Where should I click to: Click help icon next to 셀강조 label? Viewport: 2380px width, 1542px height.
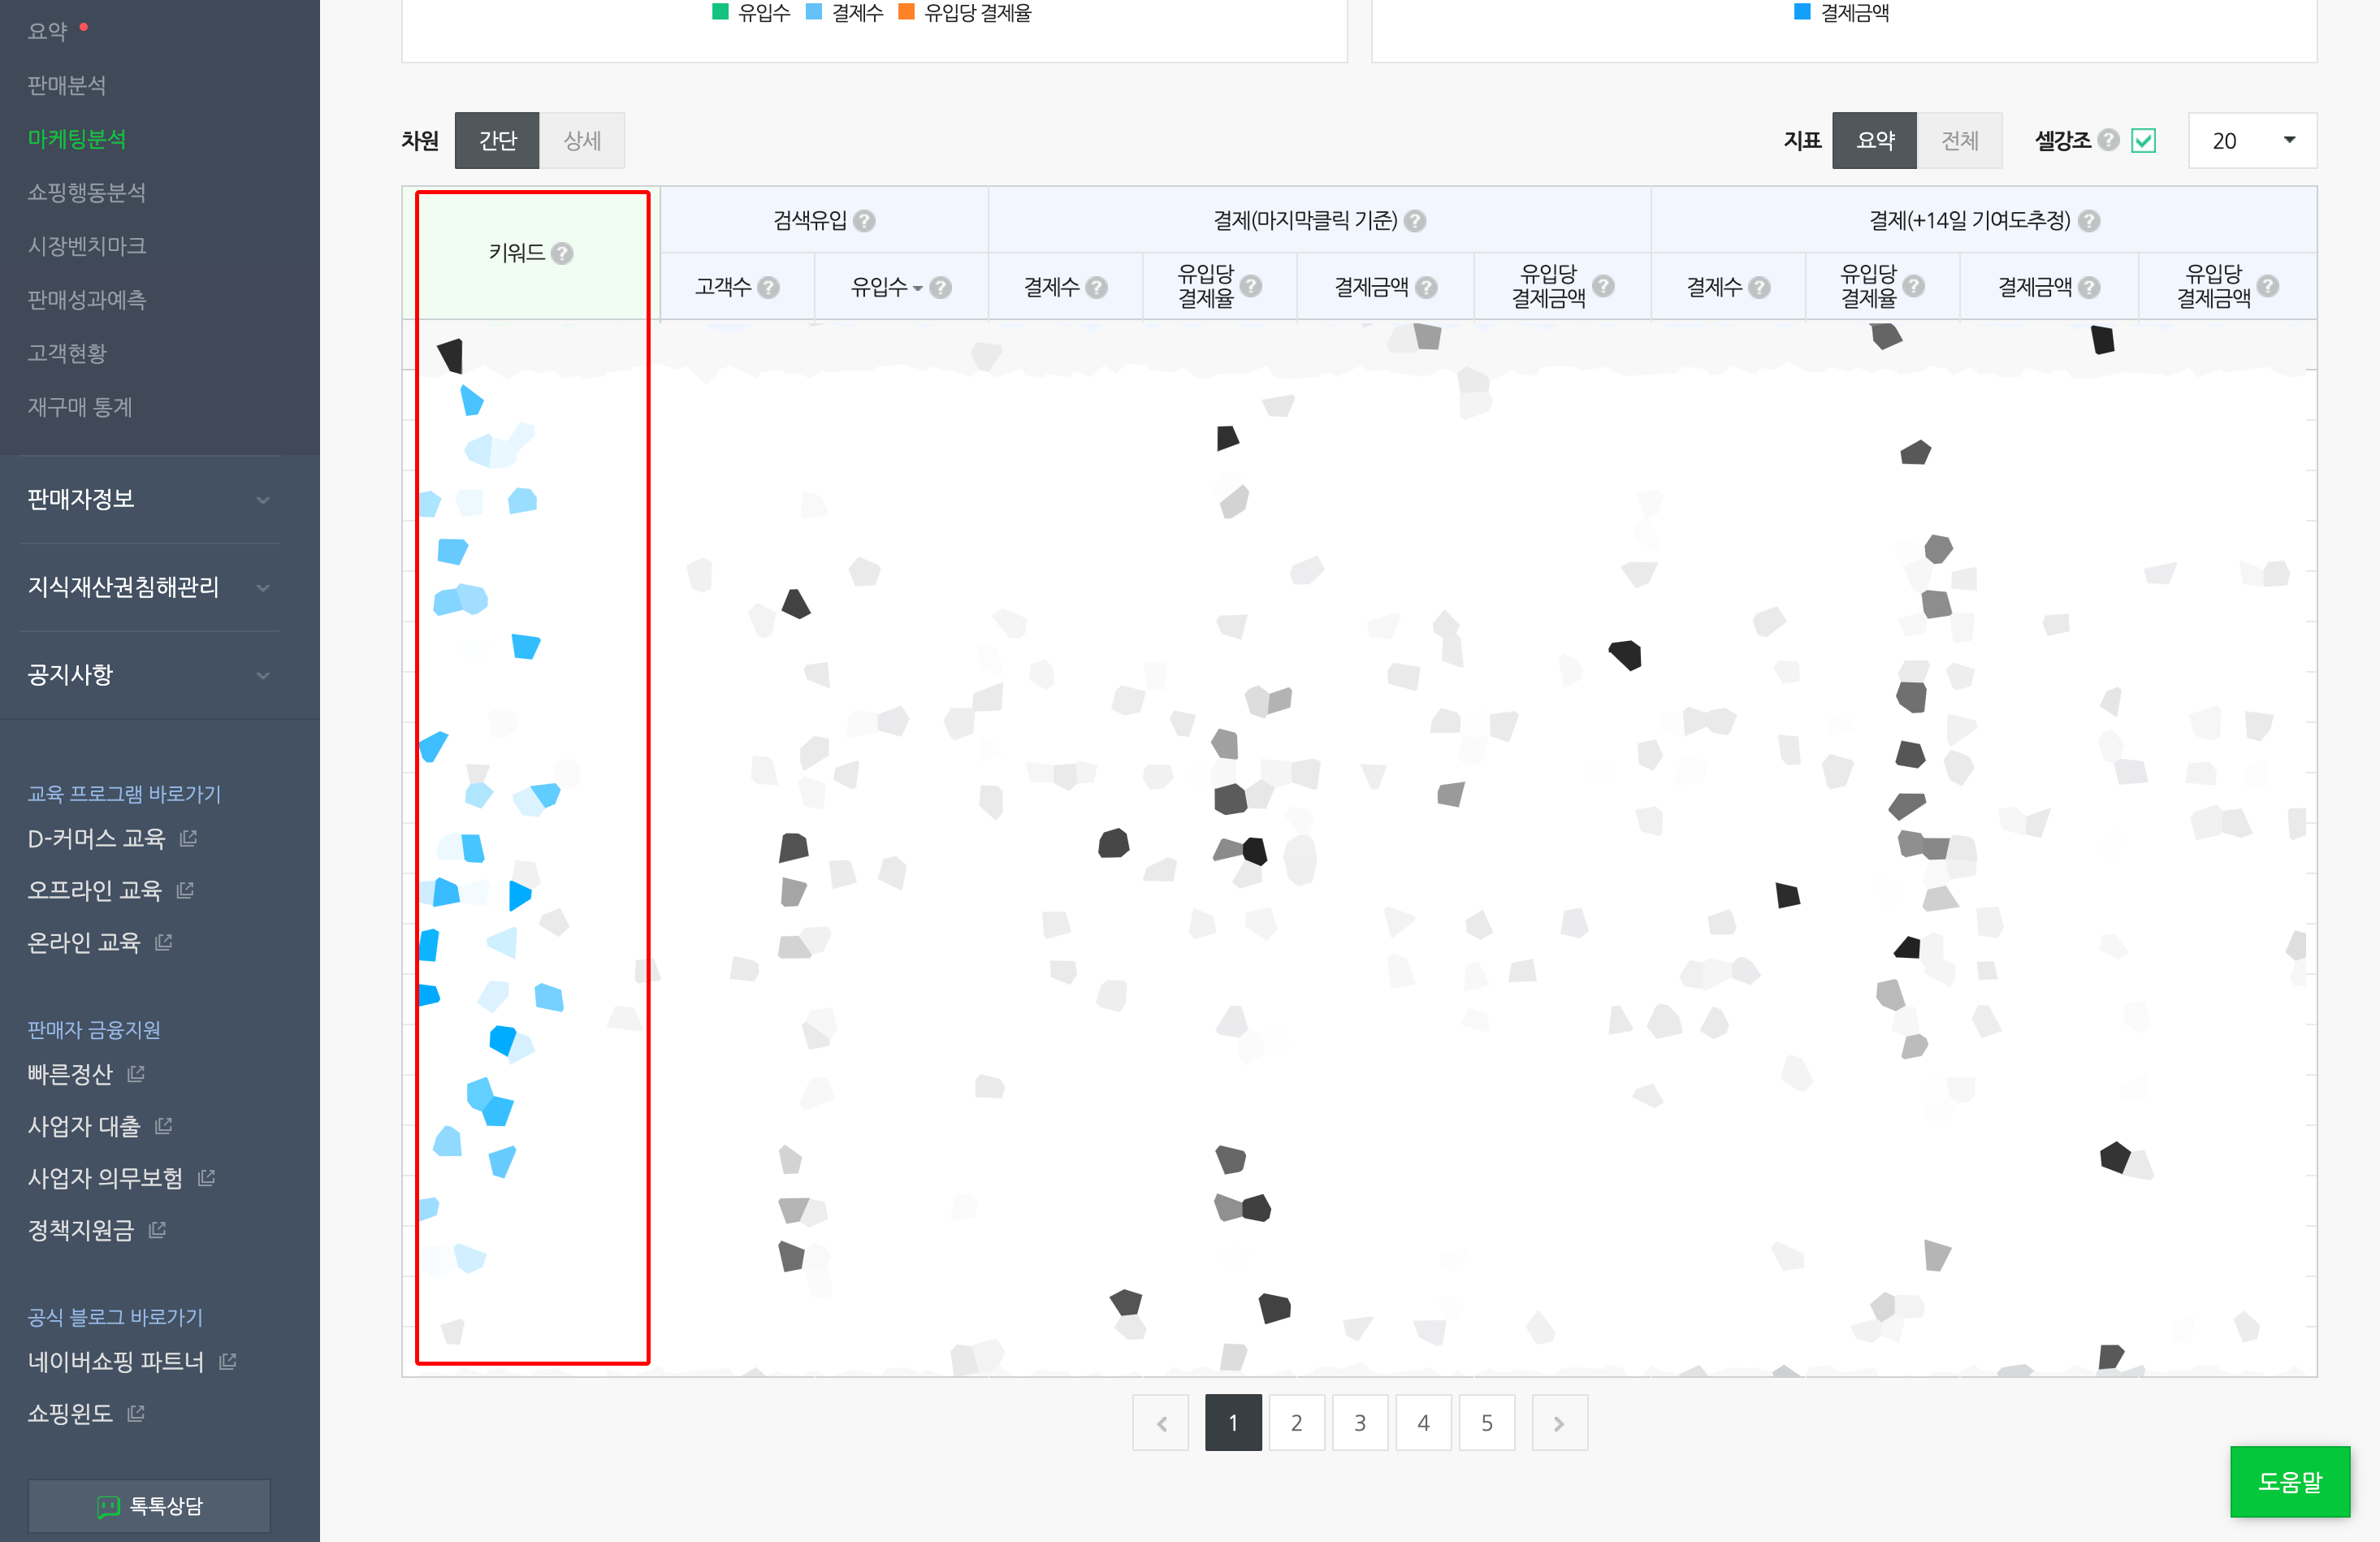[x=2109, y=140]
